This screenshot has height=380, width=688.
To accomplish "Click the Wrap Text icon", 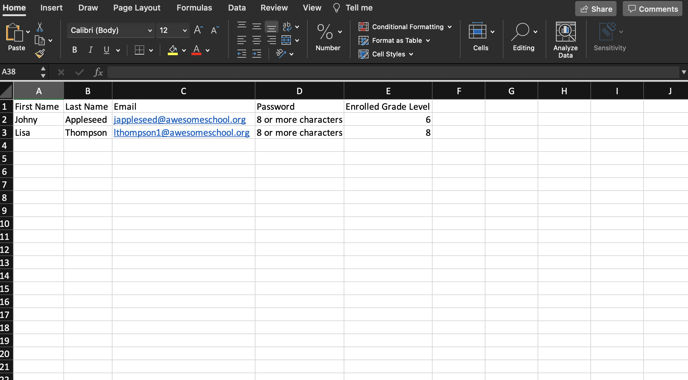I will 287,27.
